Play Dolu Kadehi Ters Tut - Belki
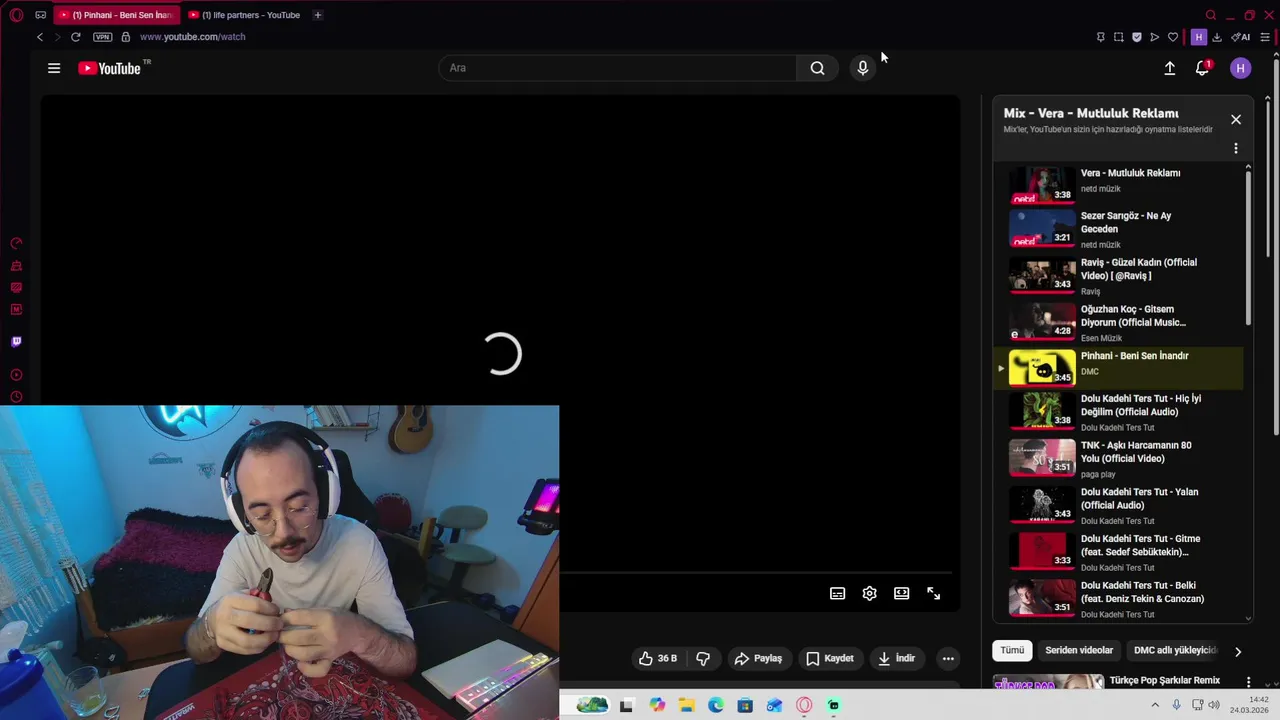The image size is (1280, 720). tap(1118, 599)
